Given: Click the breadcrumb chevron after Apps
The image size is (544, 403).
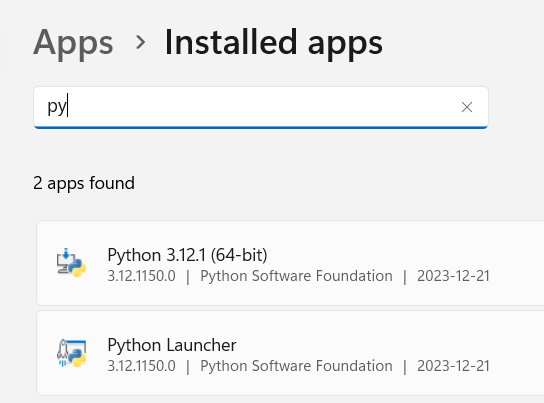Looking at the screenshot, I should [141, 42].
